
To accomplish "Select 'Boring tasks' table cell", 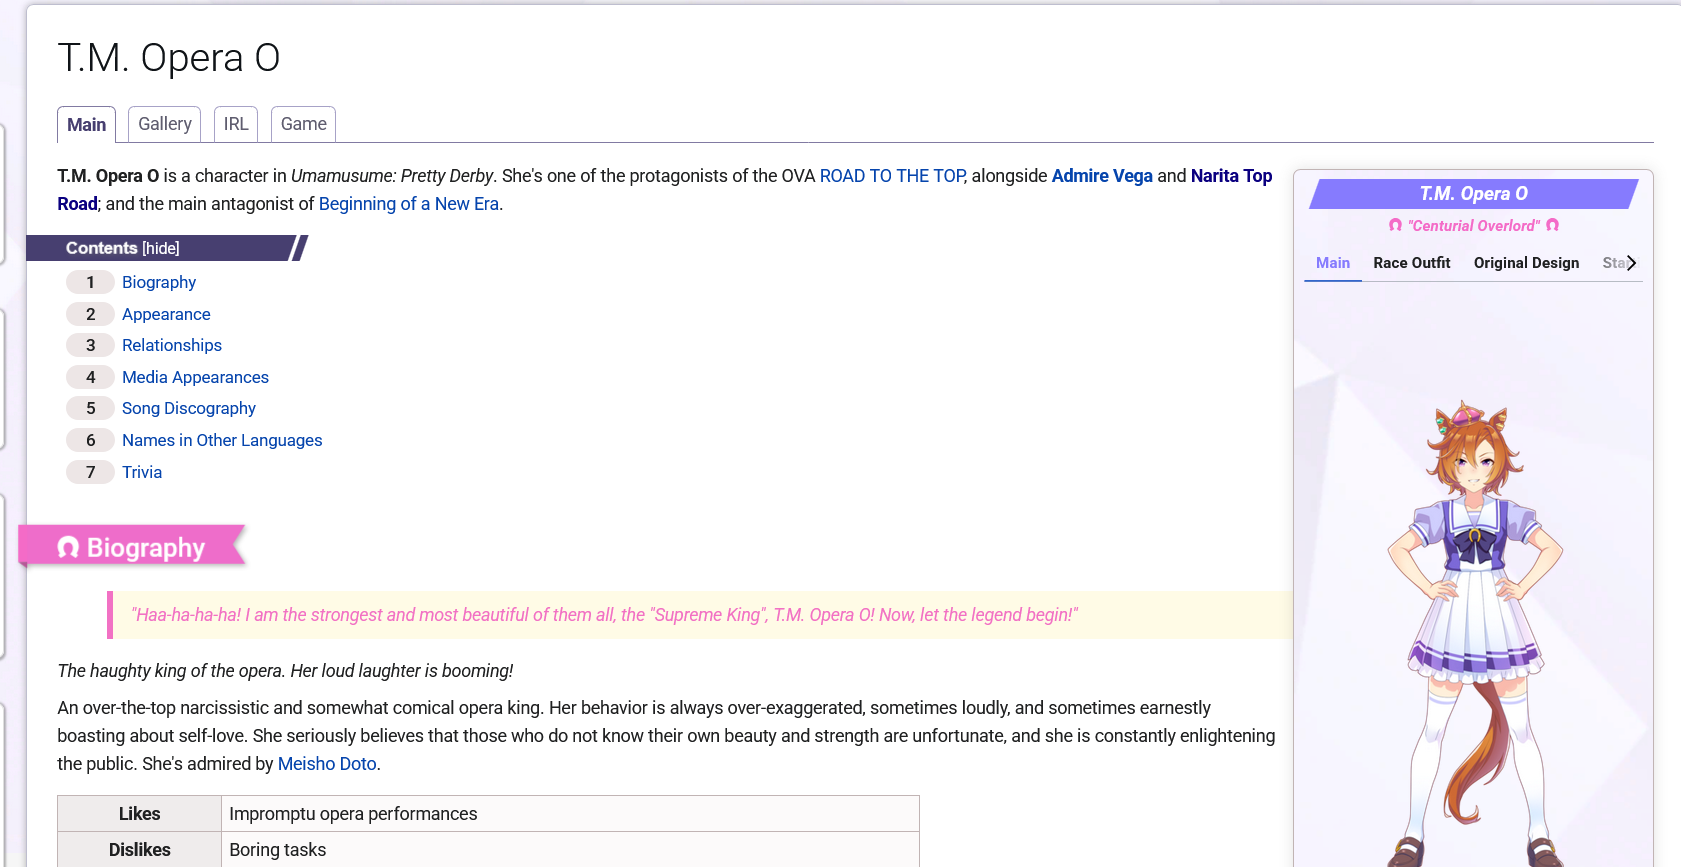I will click(570, 850).
